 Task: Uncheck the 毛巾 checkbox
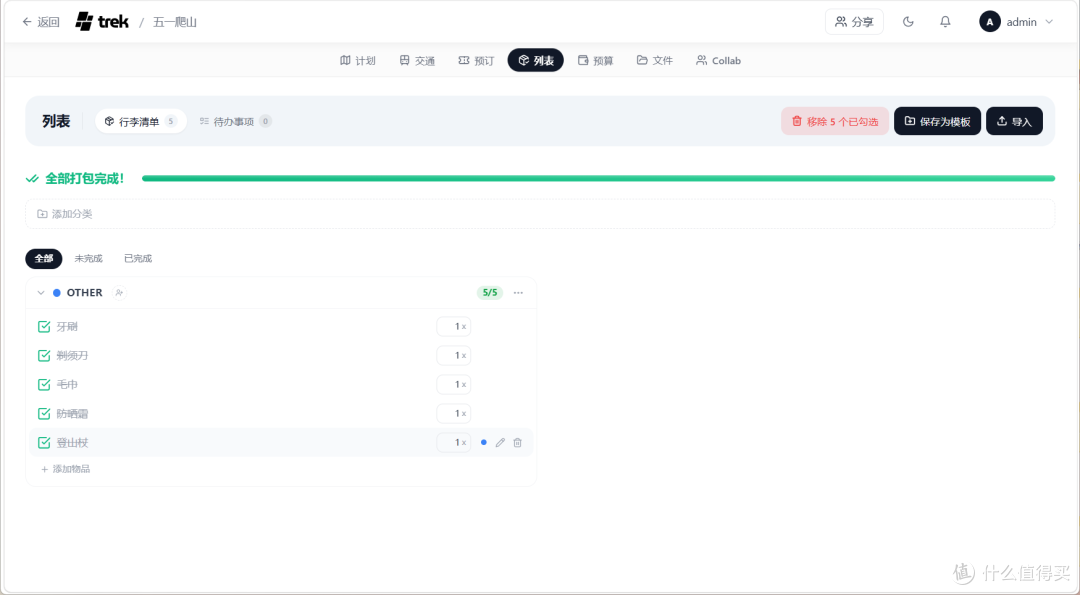44,384
